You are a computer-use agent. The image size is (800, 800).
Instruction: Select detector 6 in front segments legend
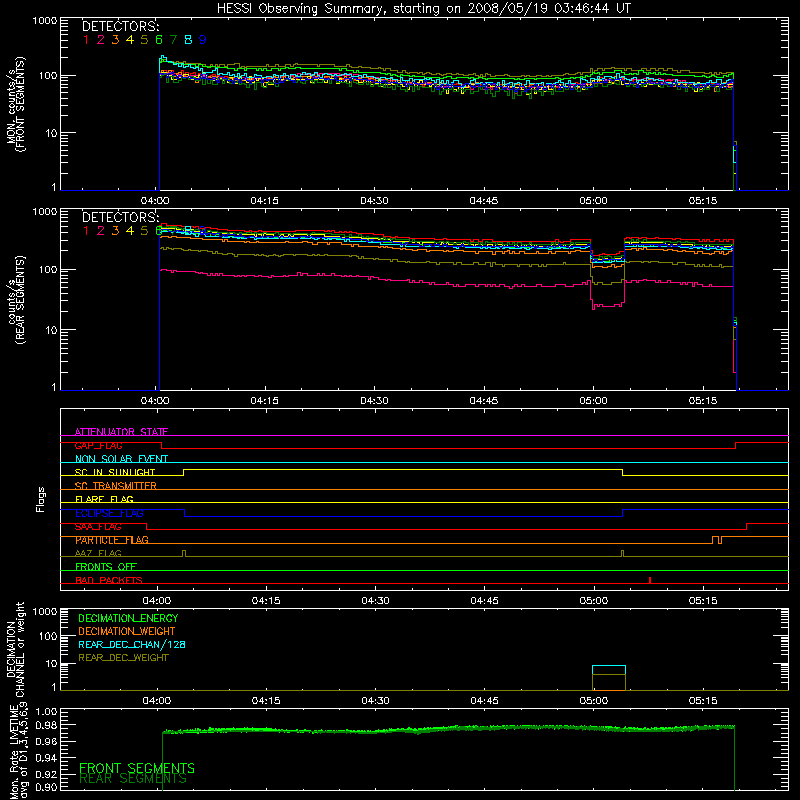coord(159,40)
